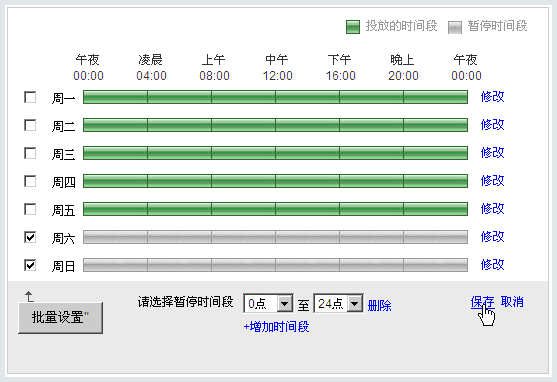Uncheck the 周六 checkbox
Screen dimensions: 557x382
click(30, 237)
